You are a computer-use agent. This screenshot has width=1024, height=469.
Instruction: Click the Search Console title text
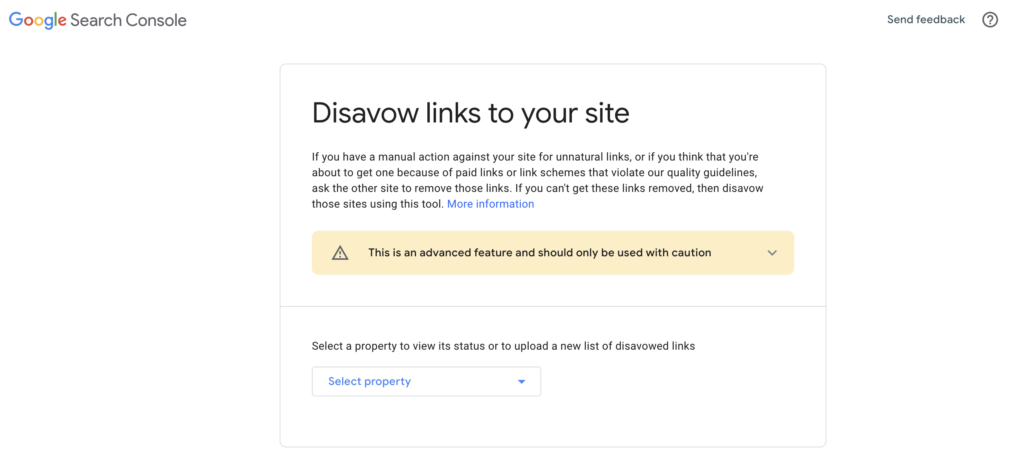tap(128, 20)
